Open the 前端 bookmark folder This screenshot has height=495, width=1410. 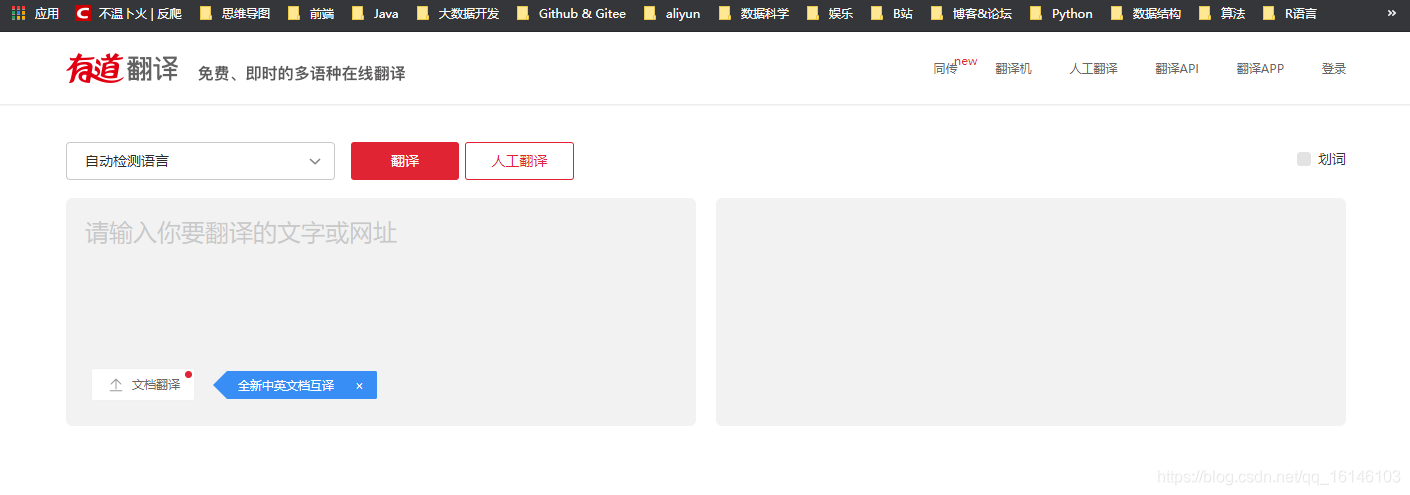pyautogui.click(x=311, y=14)
